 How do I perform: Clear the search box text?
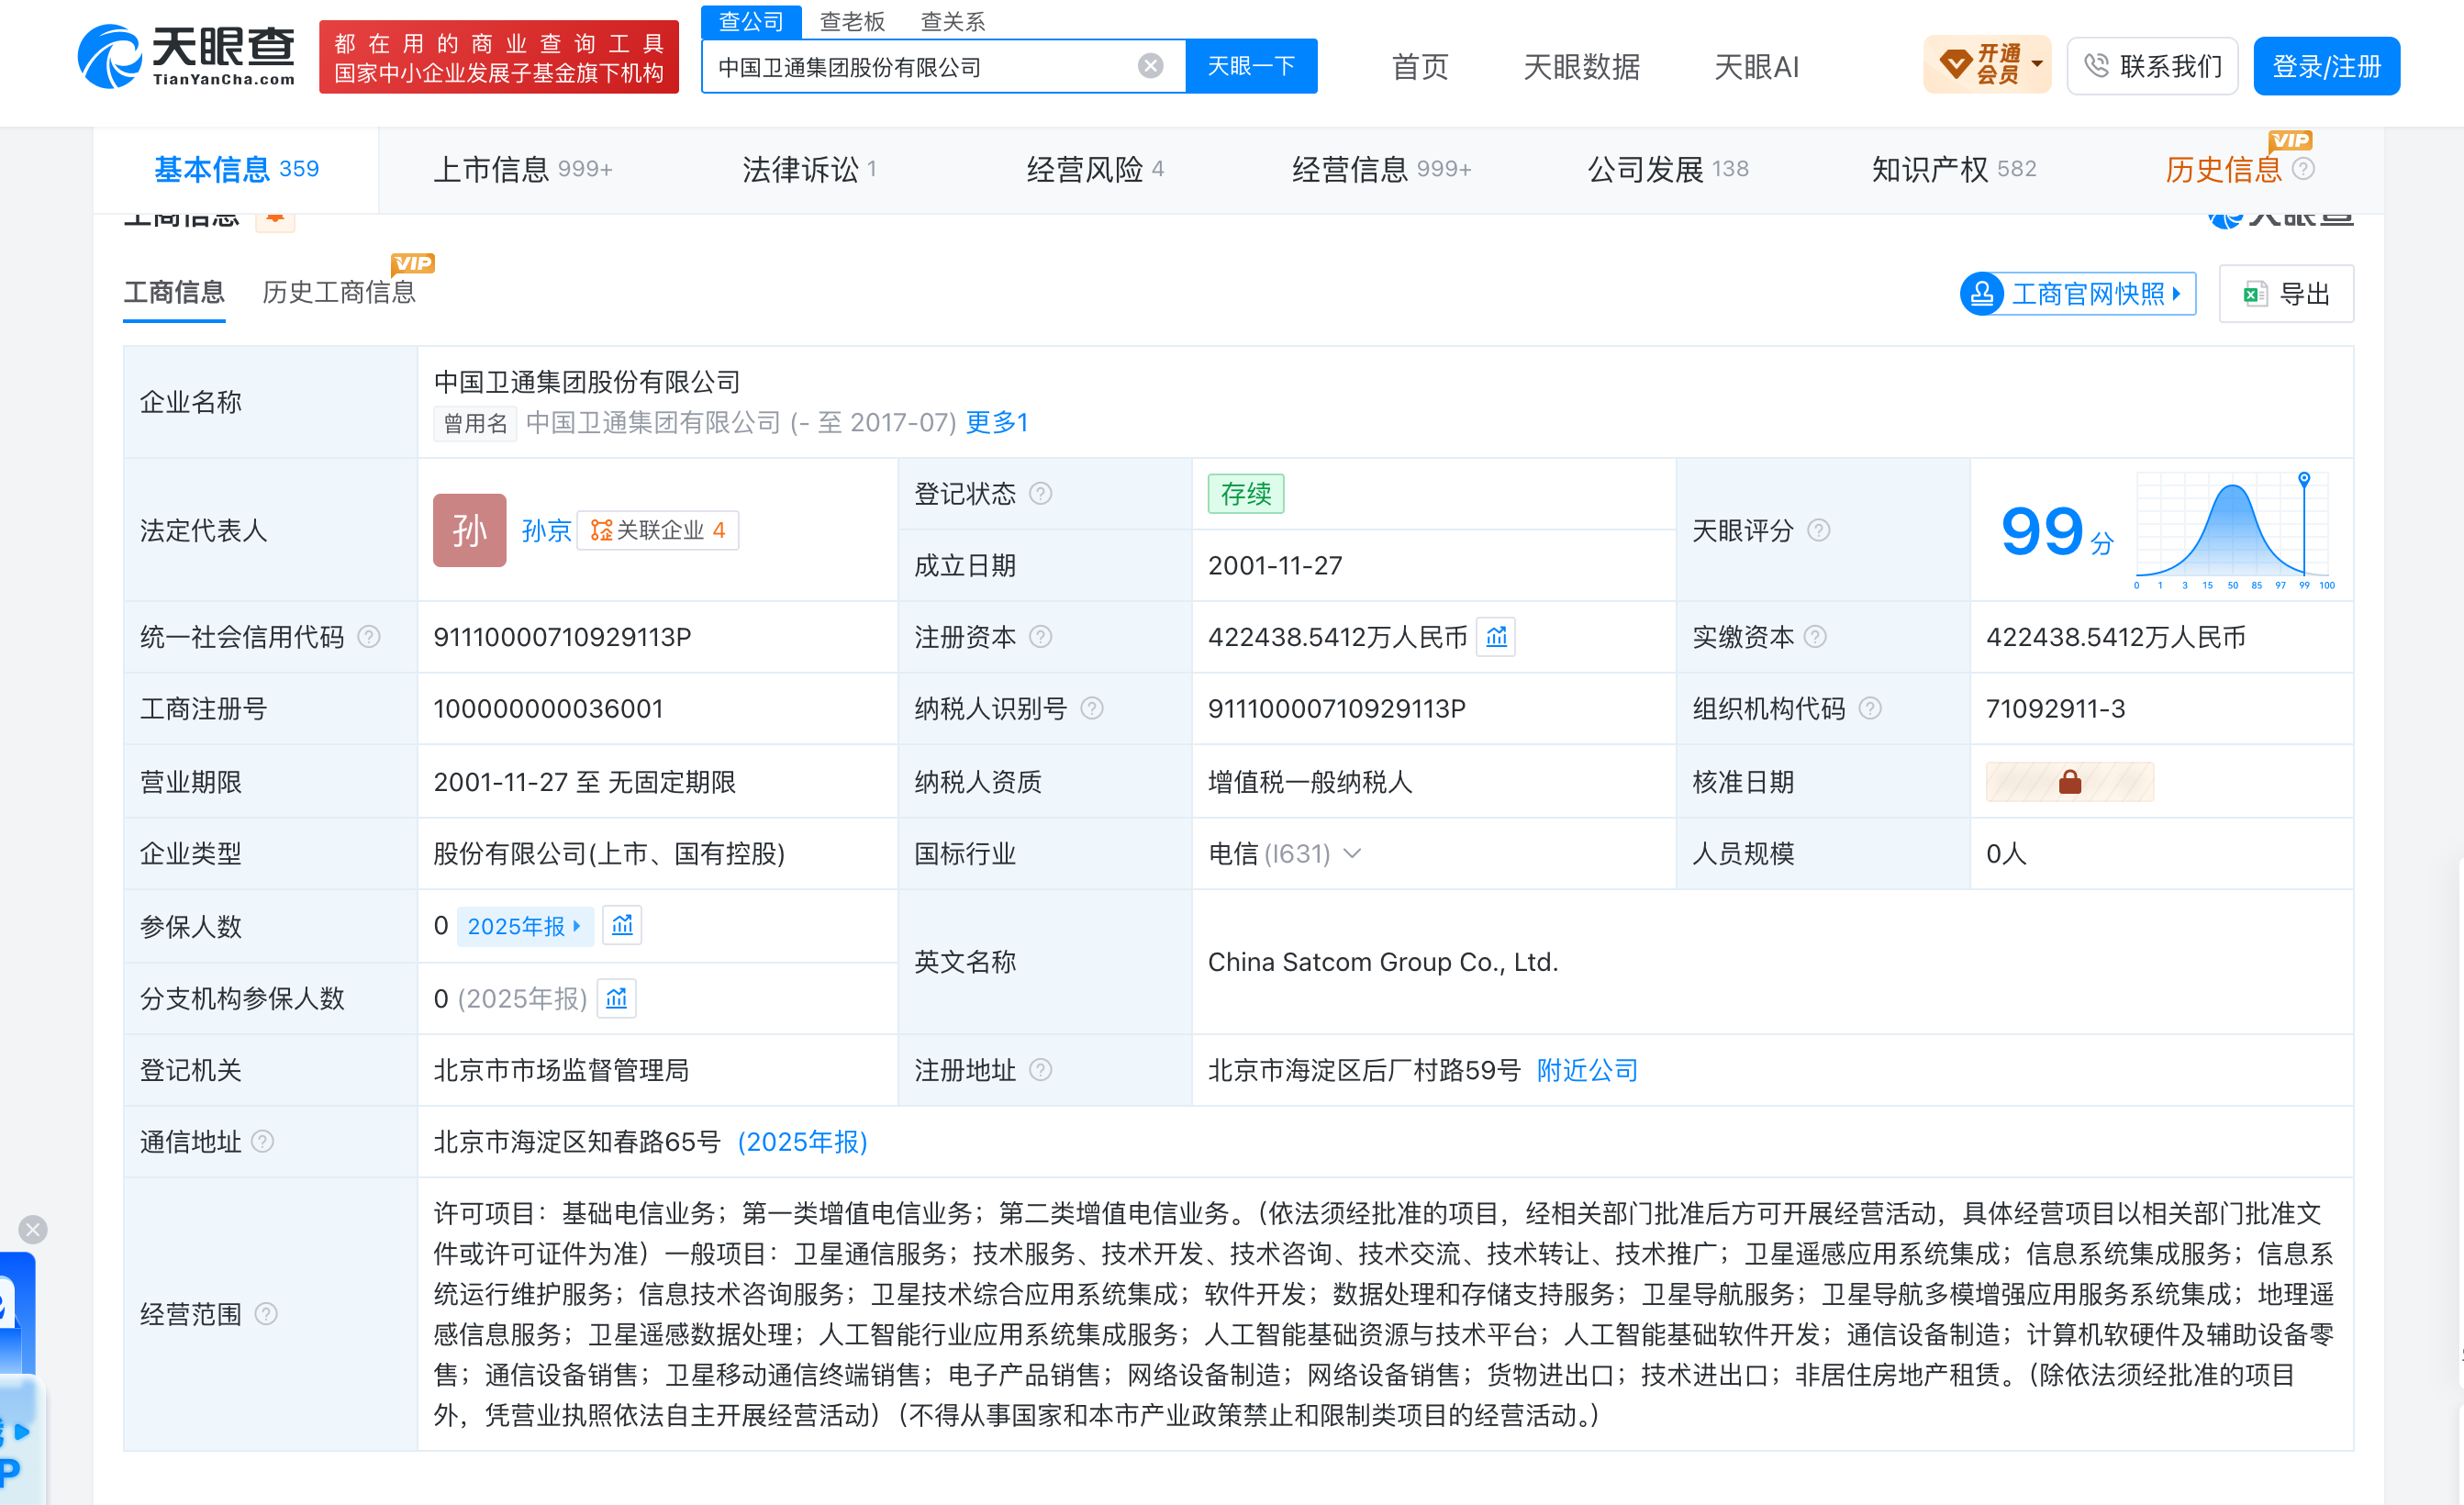[x=1150, y=66]
